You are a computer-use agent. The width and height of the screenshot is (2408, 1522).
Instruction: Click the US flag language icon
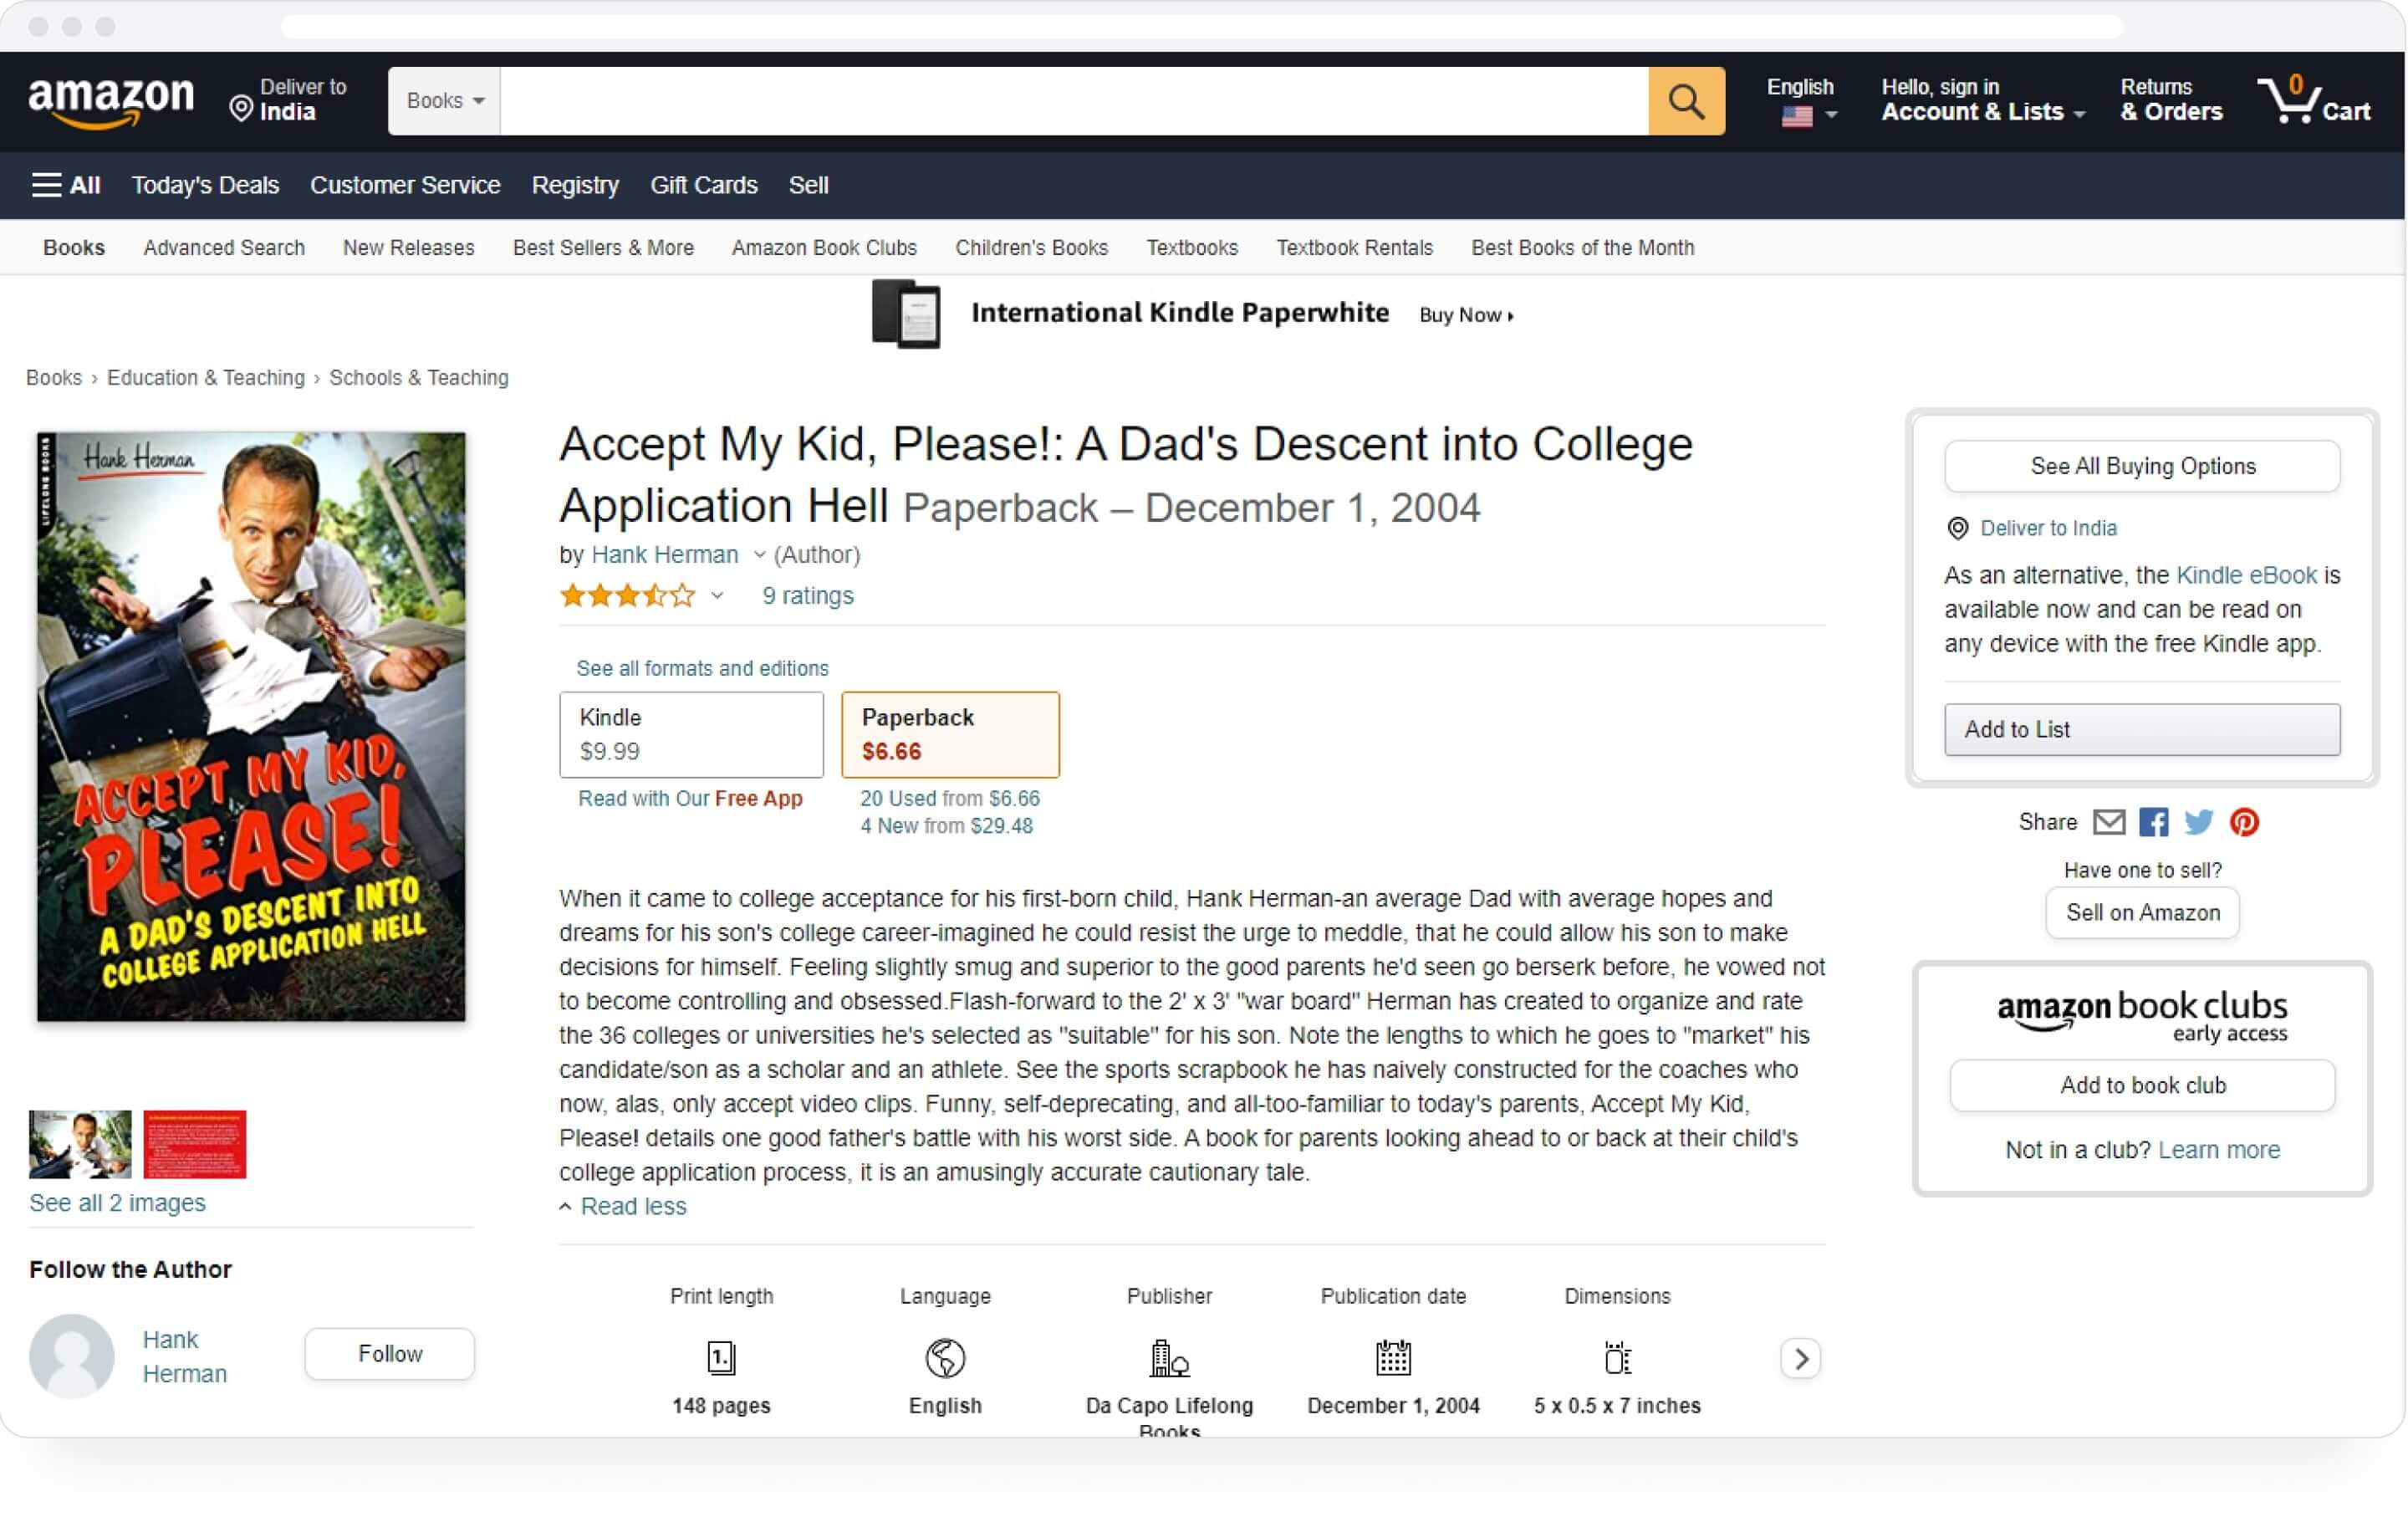click(1797, 116)
